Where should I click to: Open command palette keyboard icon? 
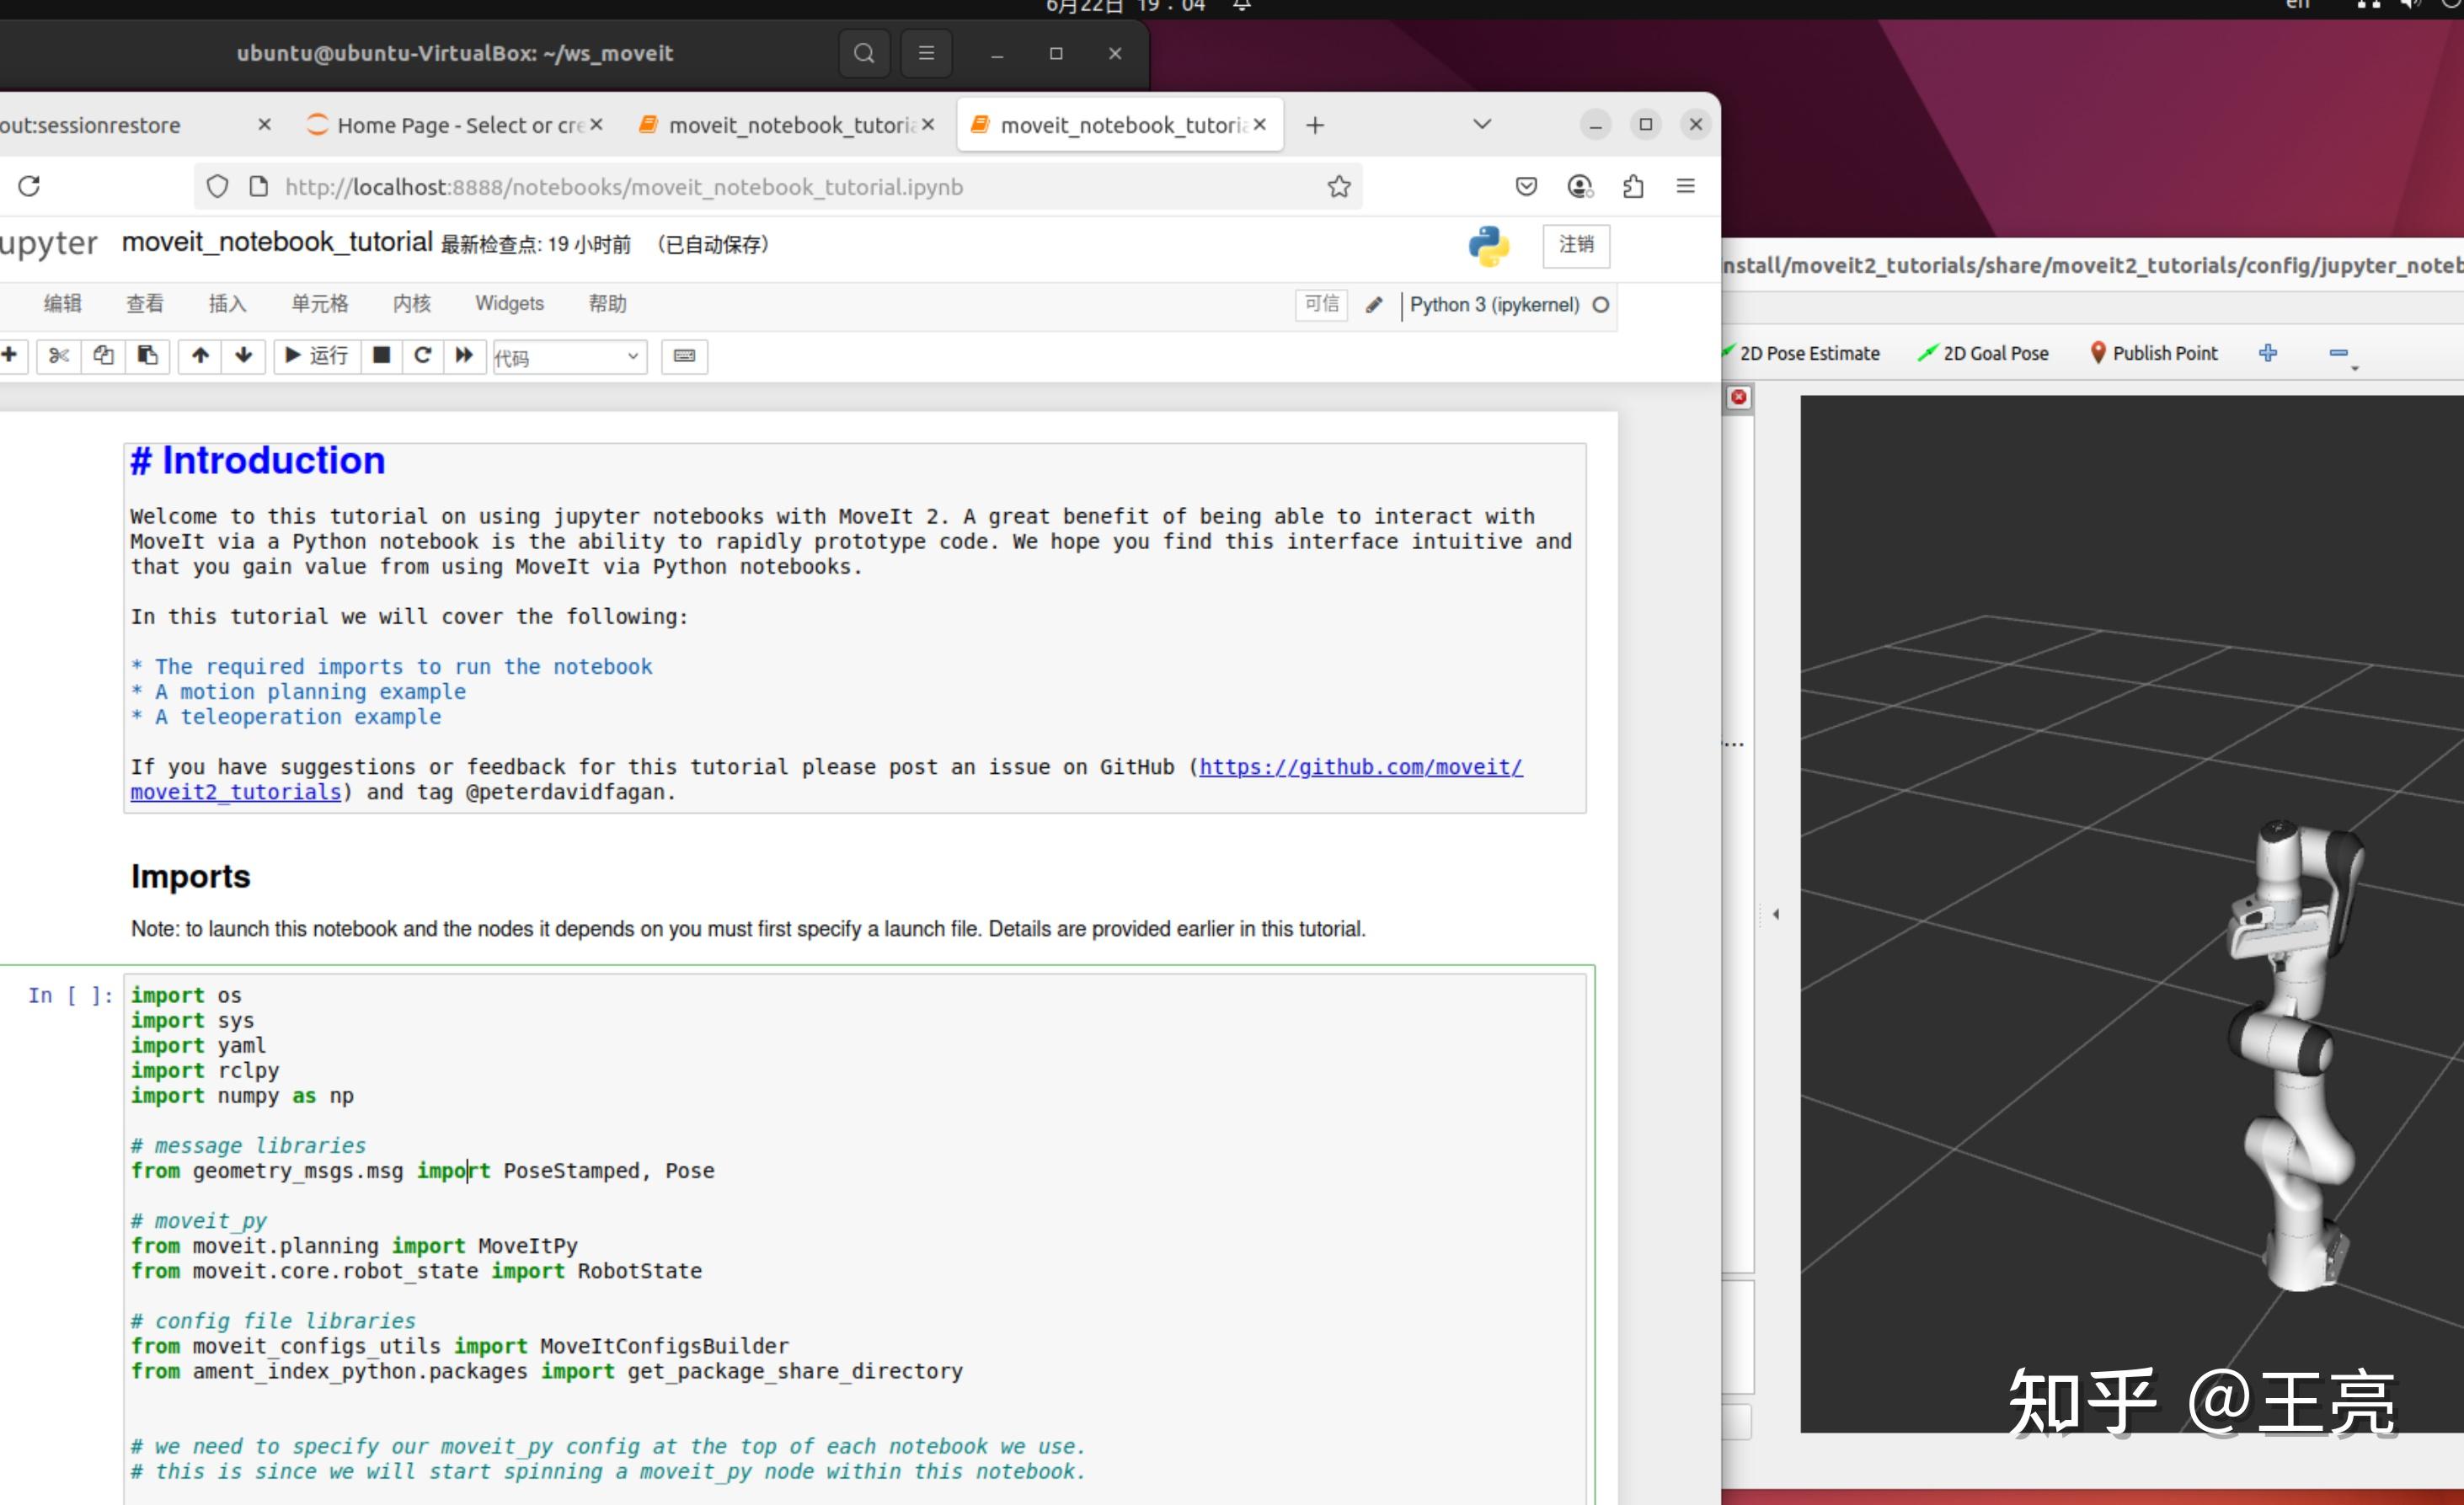pyautogui.click(x=684, y=356)
